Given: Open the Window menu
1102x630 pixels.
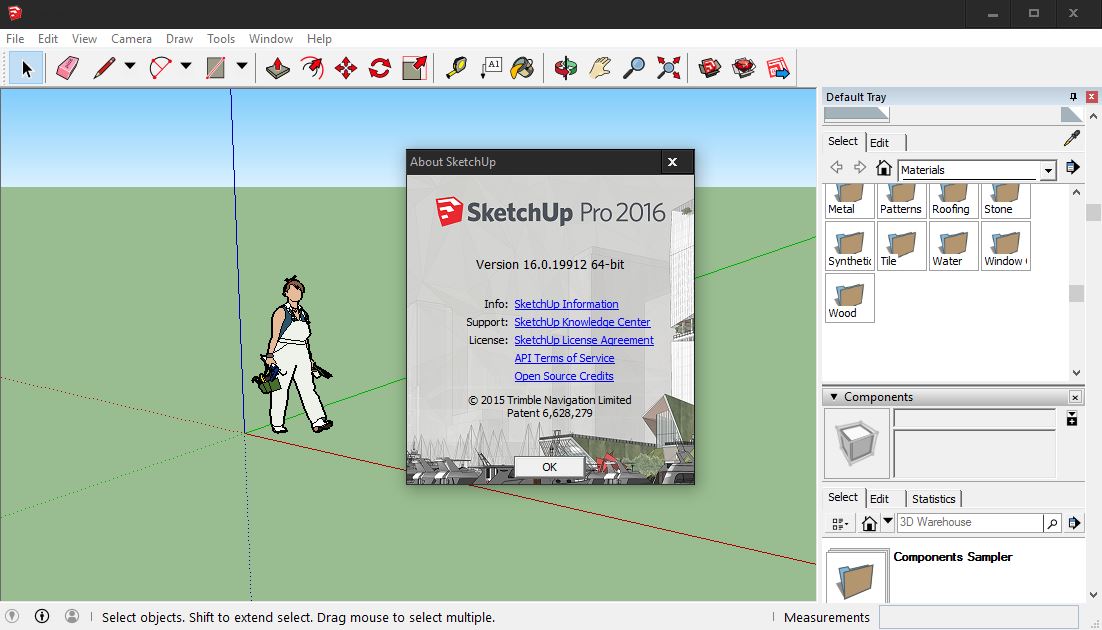Looking at the screenshot, I should coord(271,39).
